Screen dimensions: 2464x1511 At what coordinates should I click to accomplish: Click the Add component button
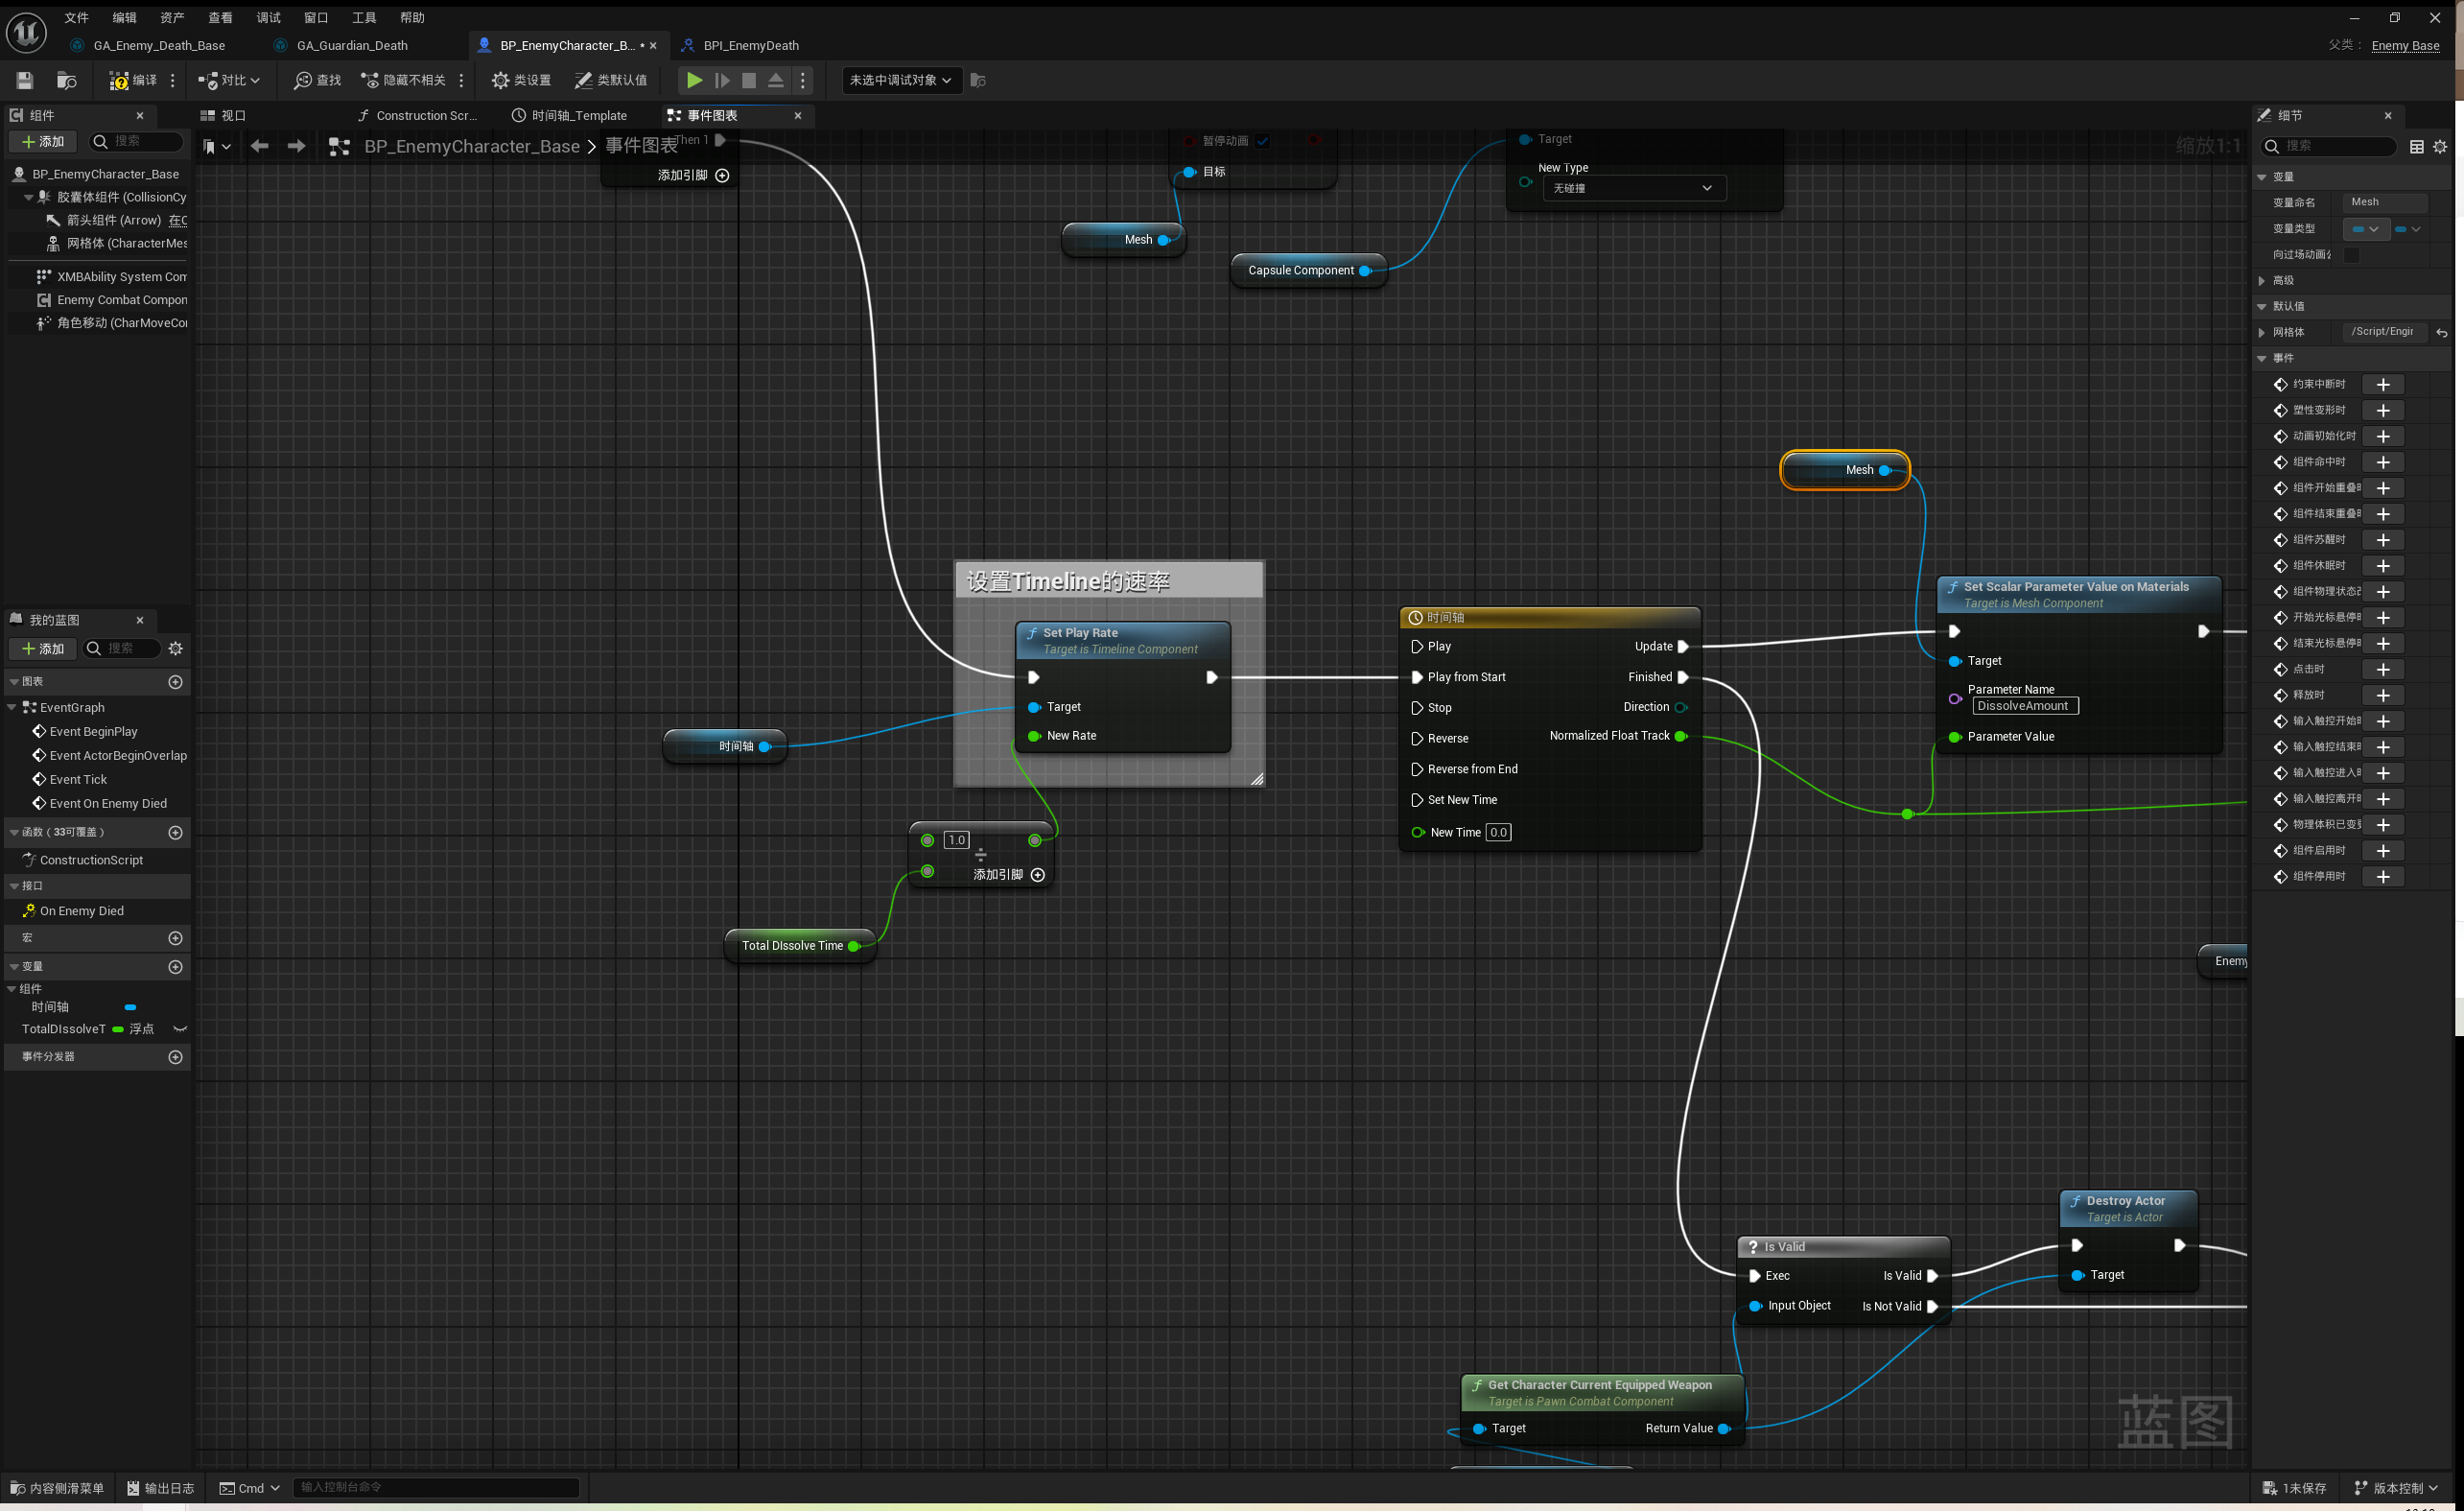42,141
